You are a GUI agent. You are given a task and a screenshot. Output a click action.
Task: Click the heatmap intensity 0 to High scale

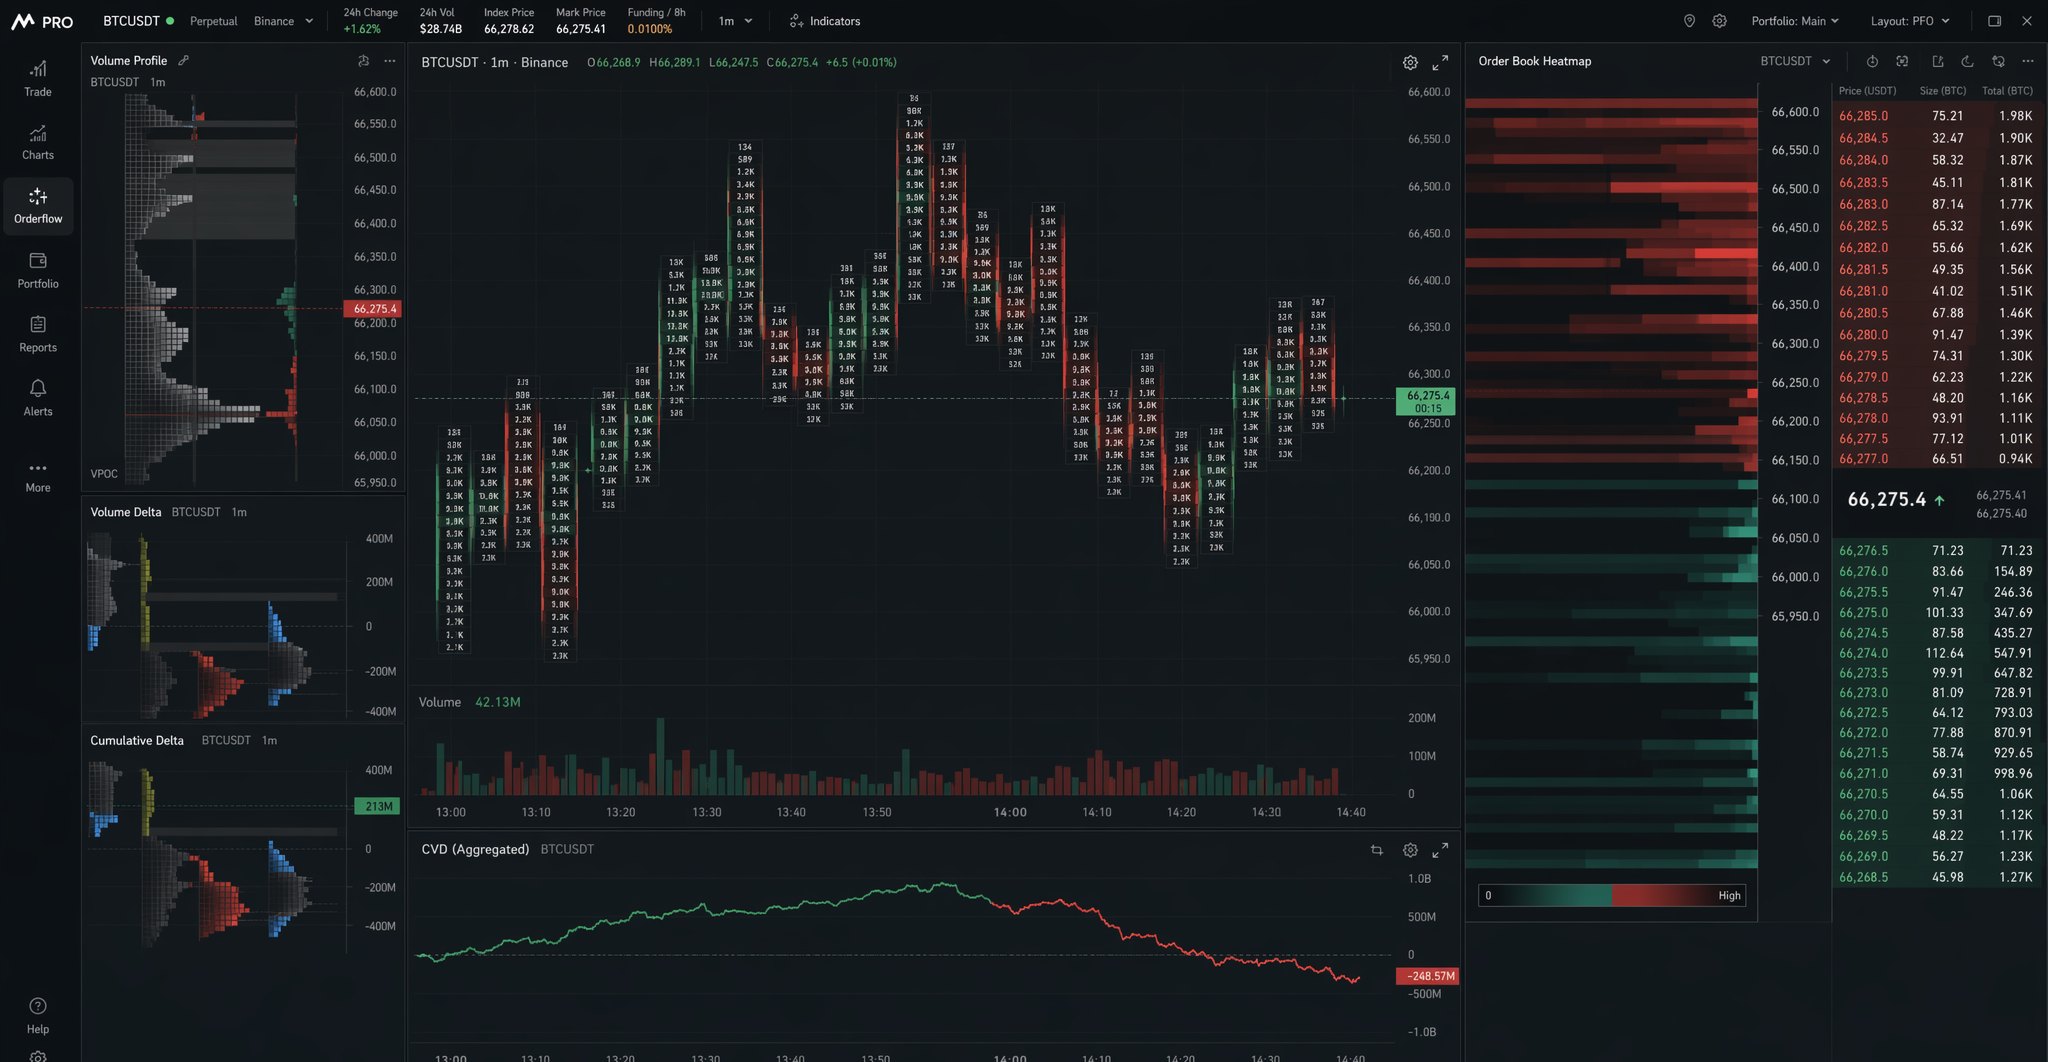point(1613,895)
